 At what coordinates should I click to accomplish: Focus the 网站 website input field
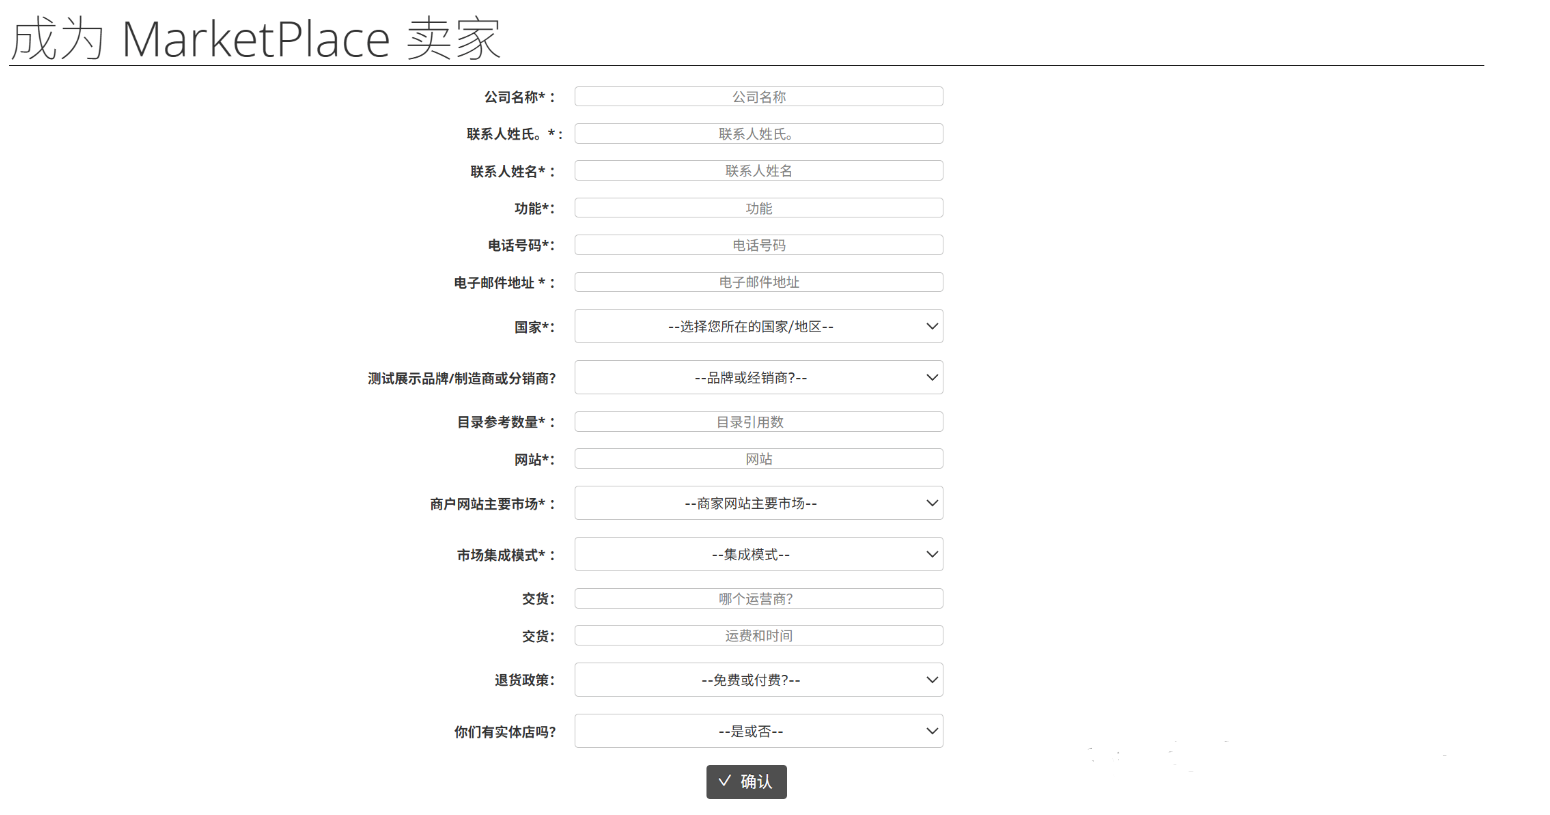tap(758, 458)
